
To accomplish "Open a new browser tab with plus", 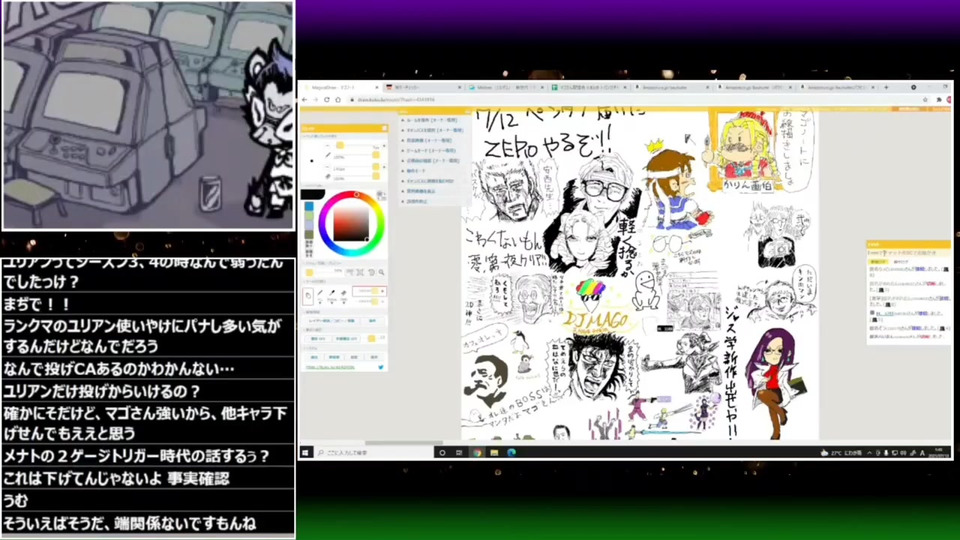I will [x=886, y=88].
